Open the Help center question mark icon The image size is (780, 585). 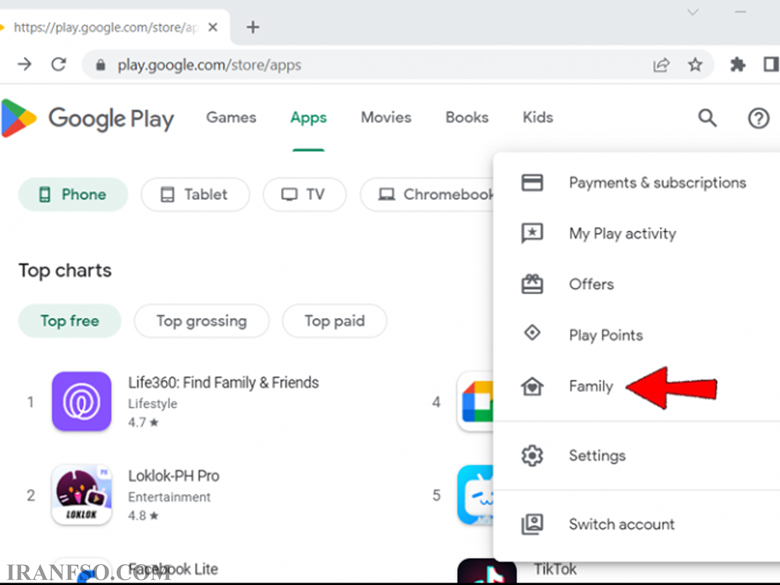[x=759, y=118]
